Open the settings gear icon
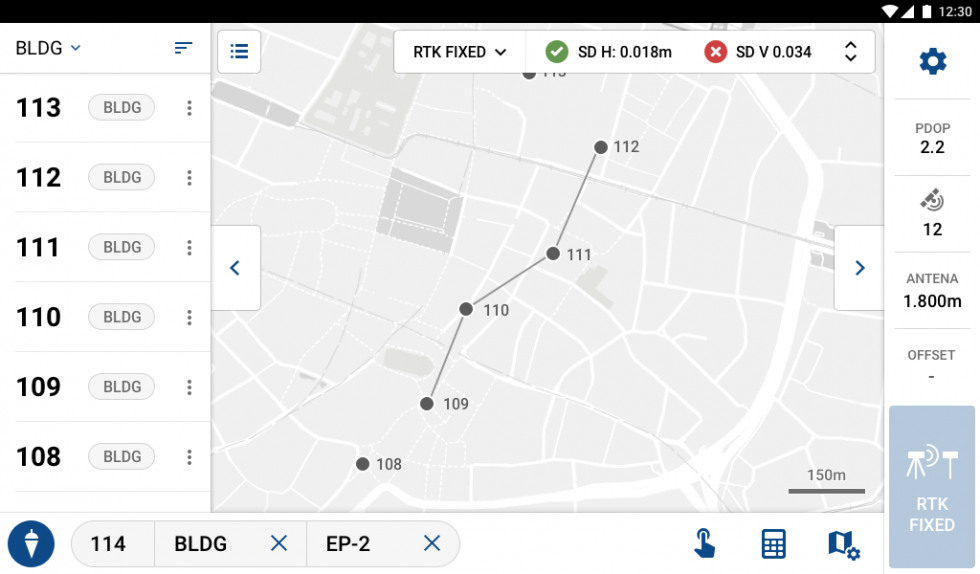Image resolution: width=980 pixels, height=574 pixels. pyautogui.click(x=932, y=62)
